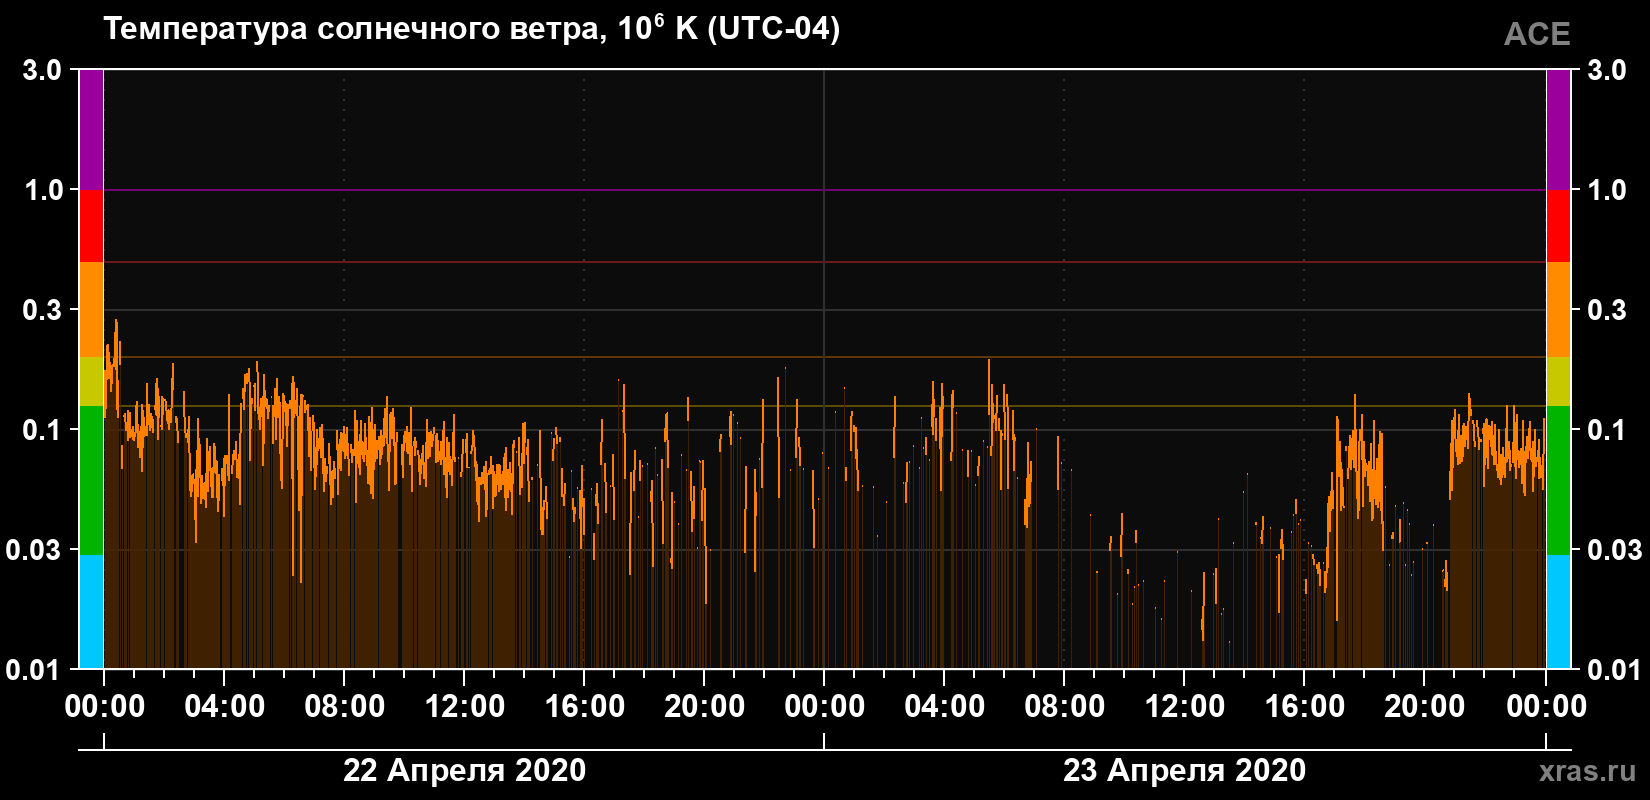The height and width of the screenshot is (800, 1650).
Task: Click the "22 Апреля 2020" date label
Action: [x=464, y=770]
